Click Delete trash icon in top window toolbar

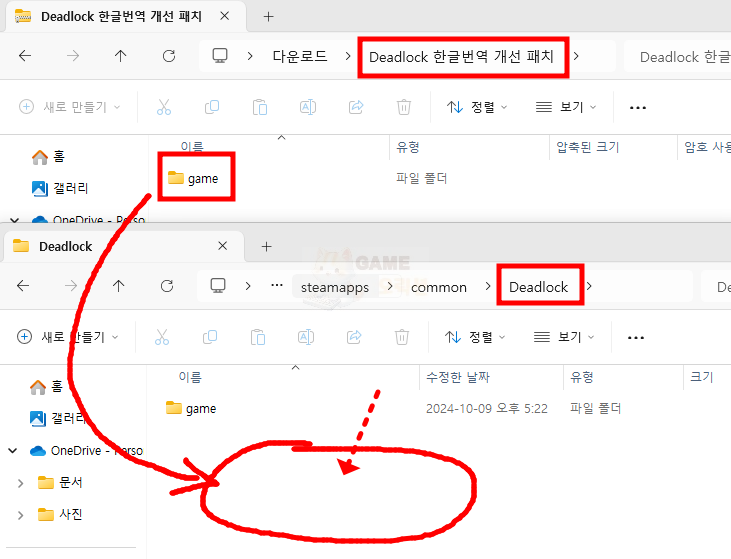coord(404,107)
